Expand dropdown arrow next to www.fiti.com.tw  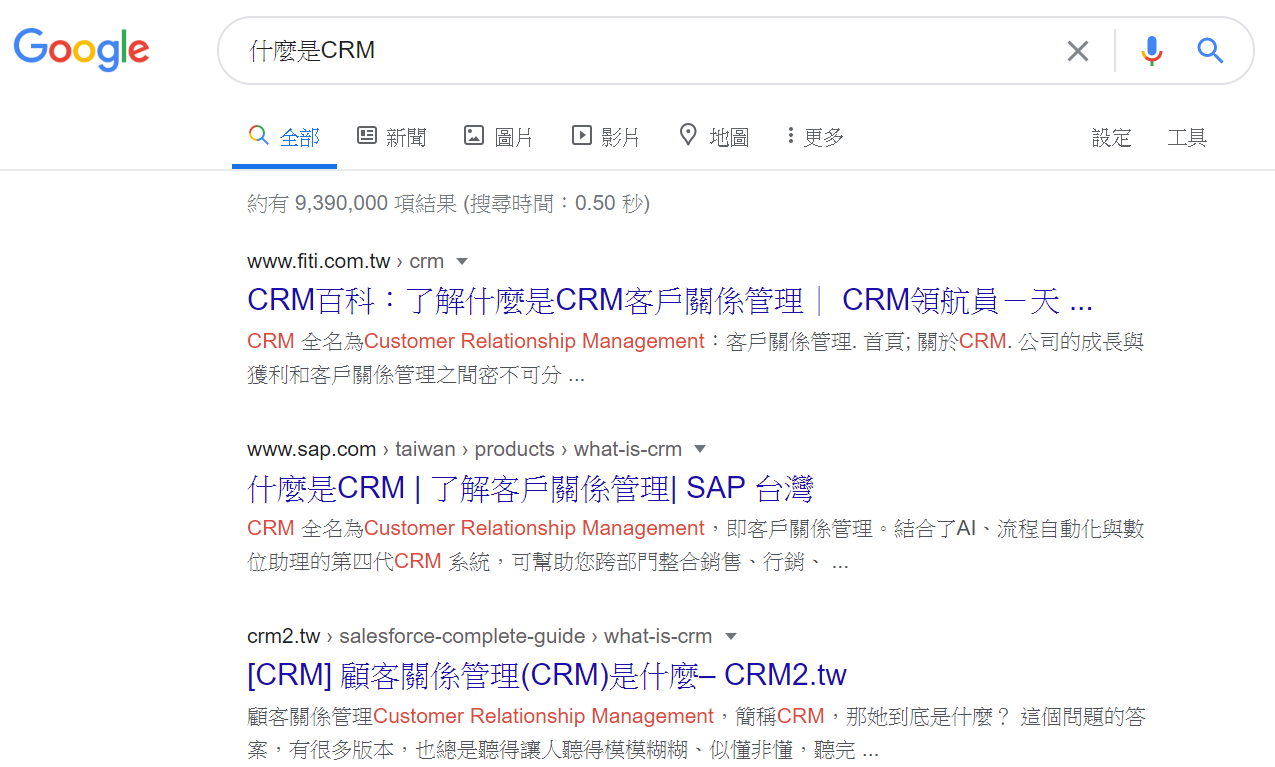pos(462,262)
